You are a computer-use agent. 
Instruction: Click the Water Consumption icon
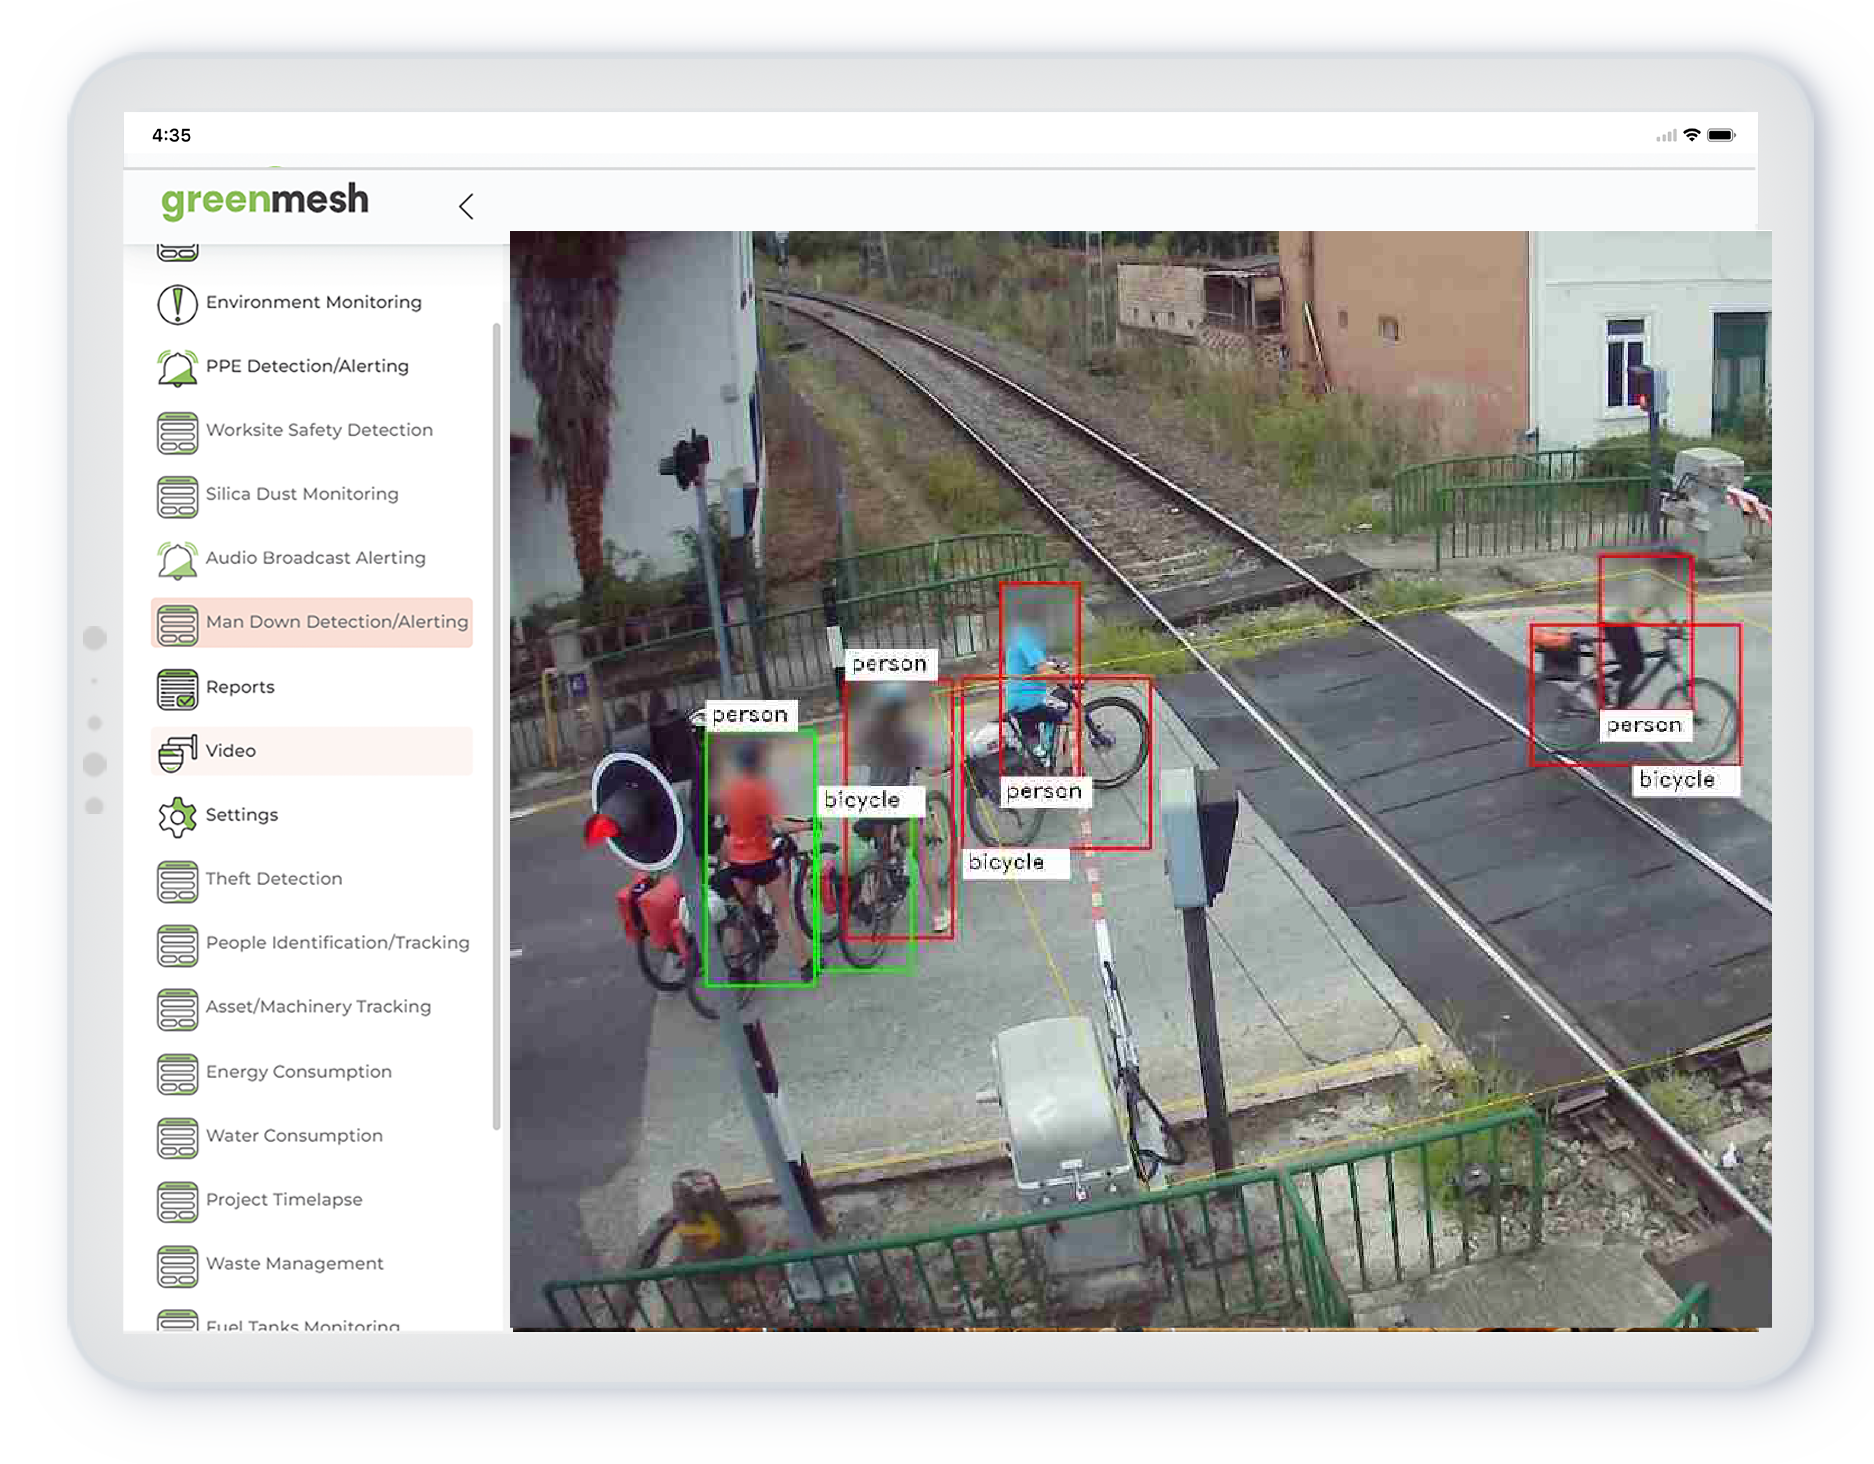(x=177, y=1137)
